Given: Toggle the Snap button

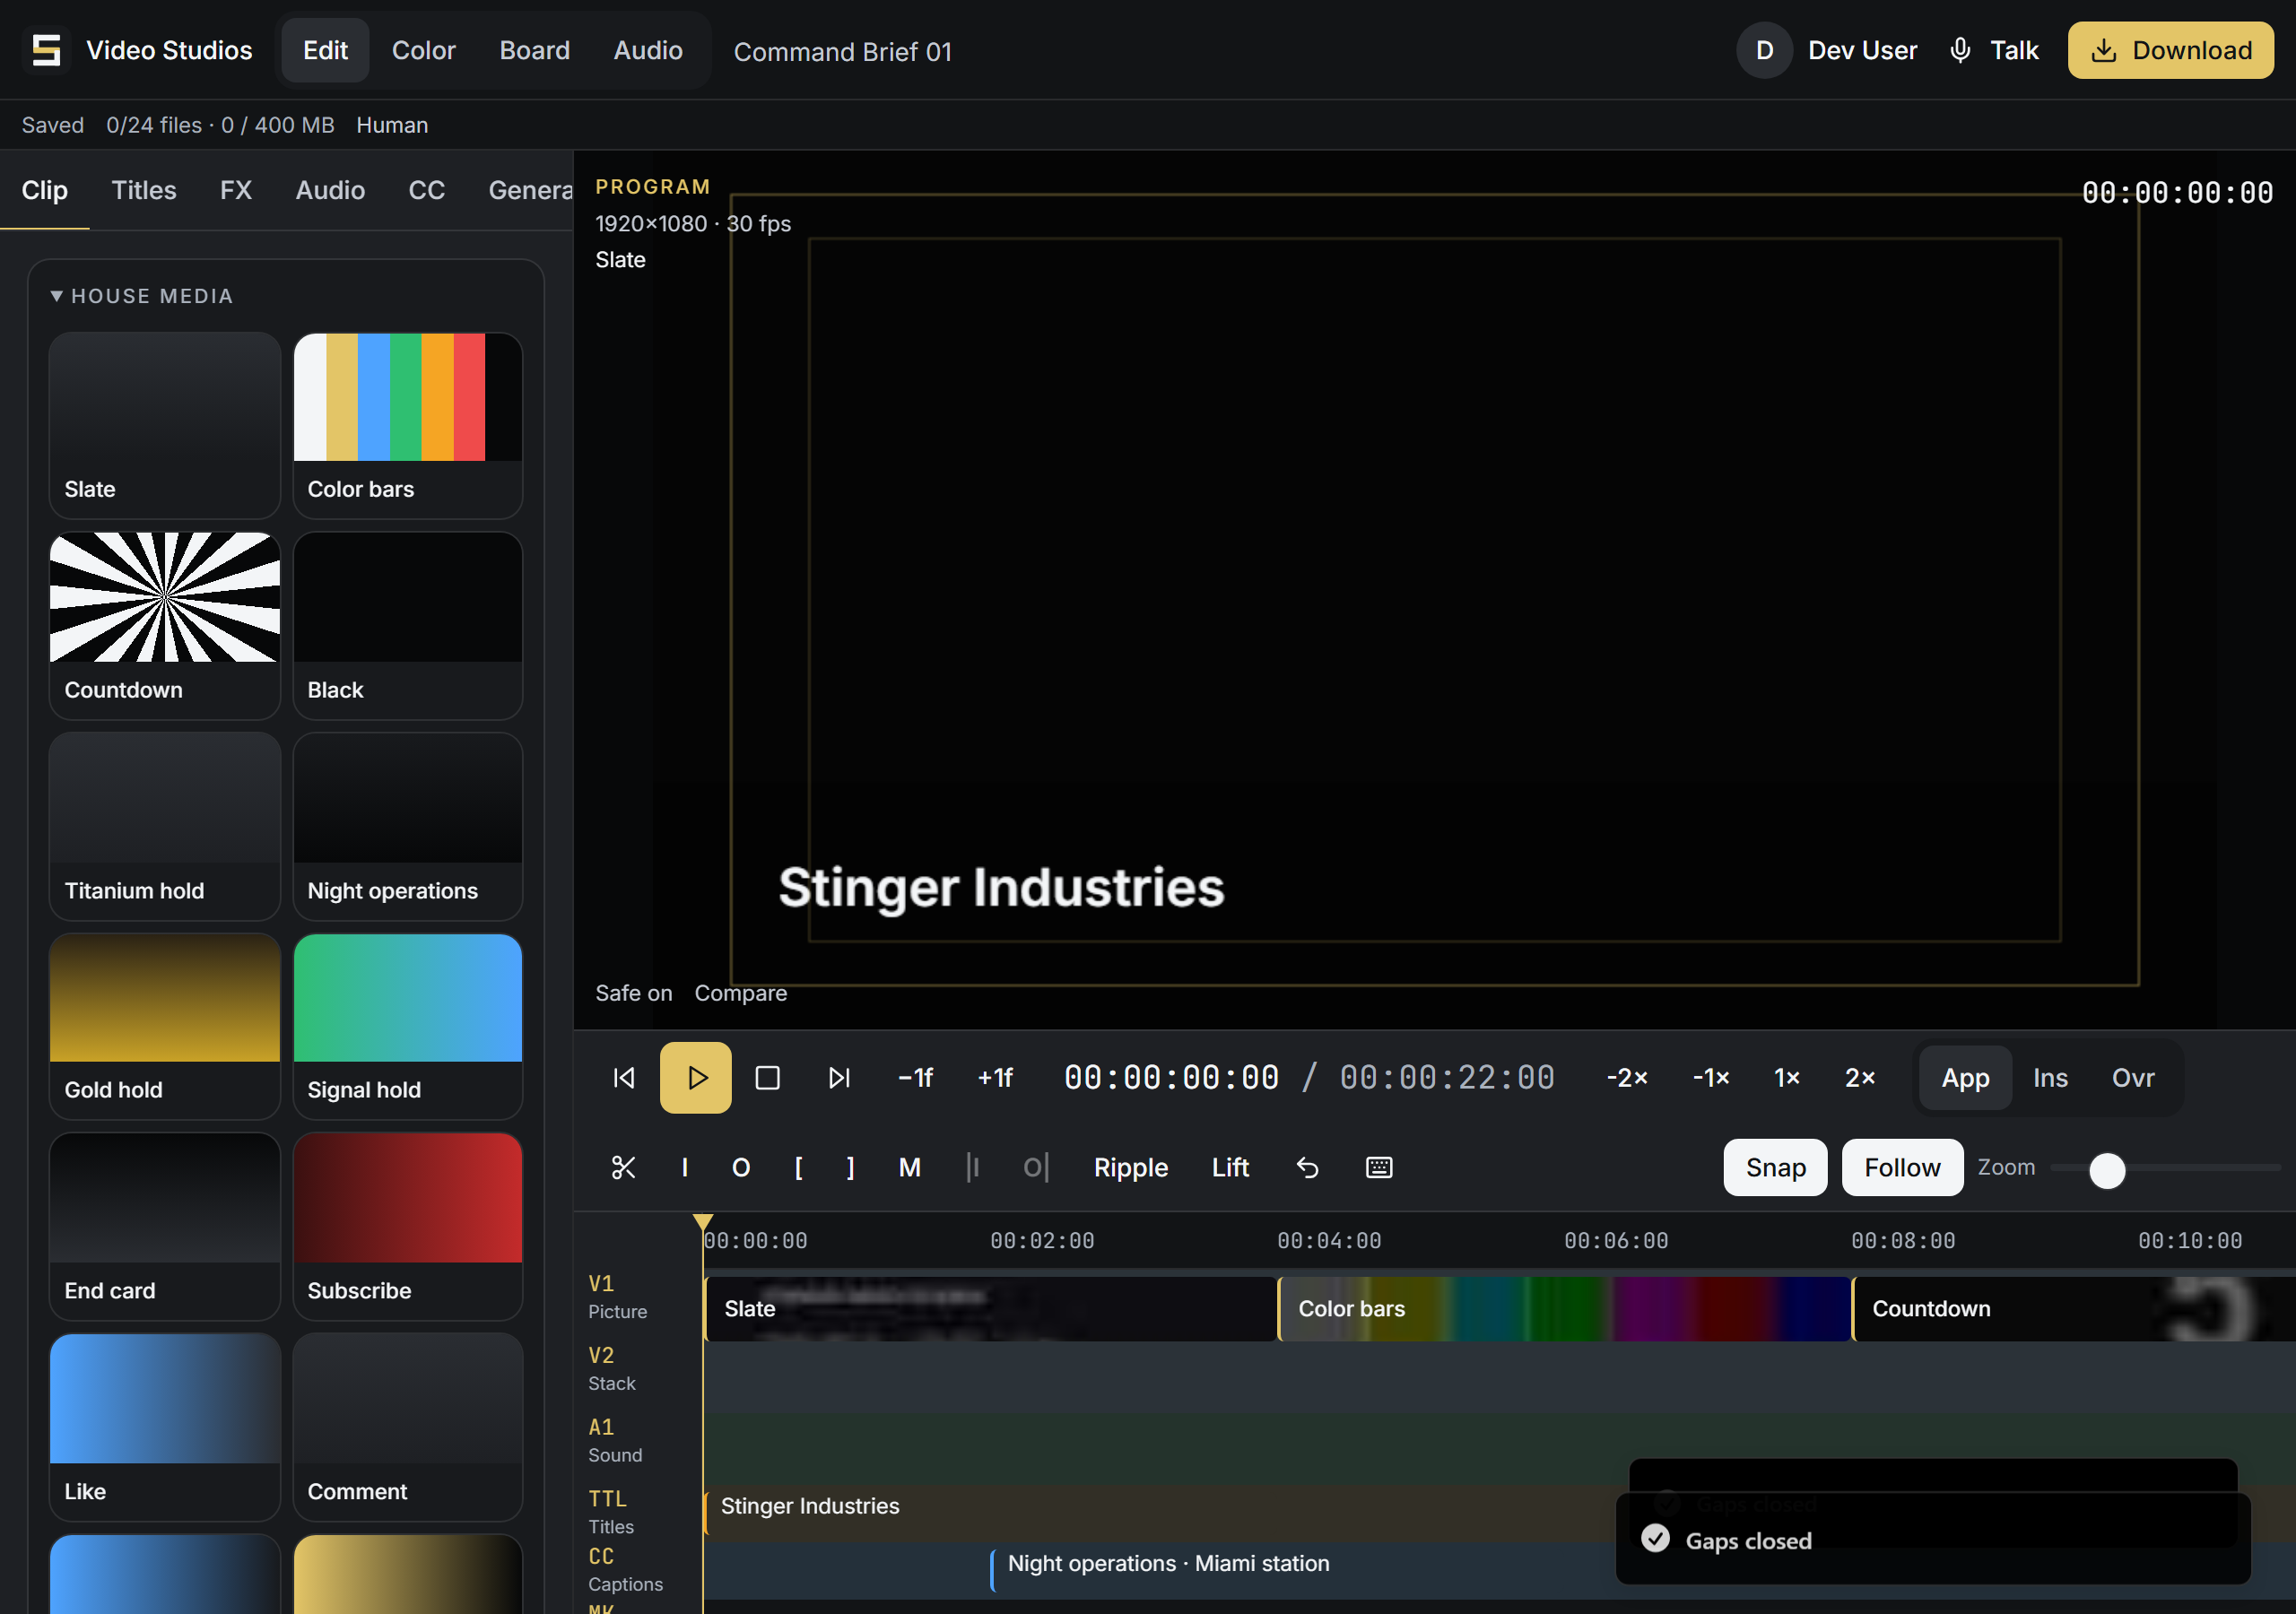Looking at the screenshot, I should tap(1775, 1167).
